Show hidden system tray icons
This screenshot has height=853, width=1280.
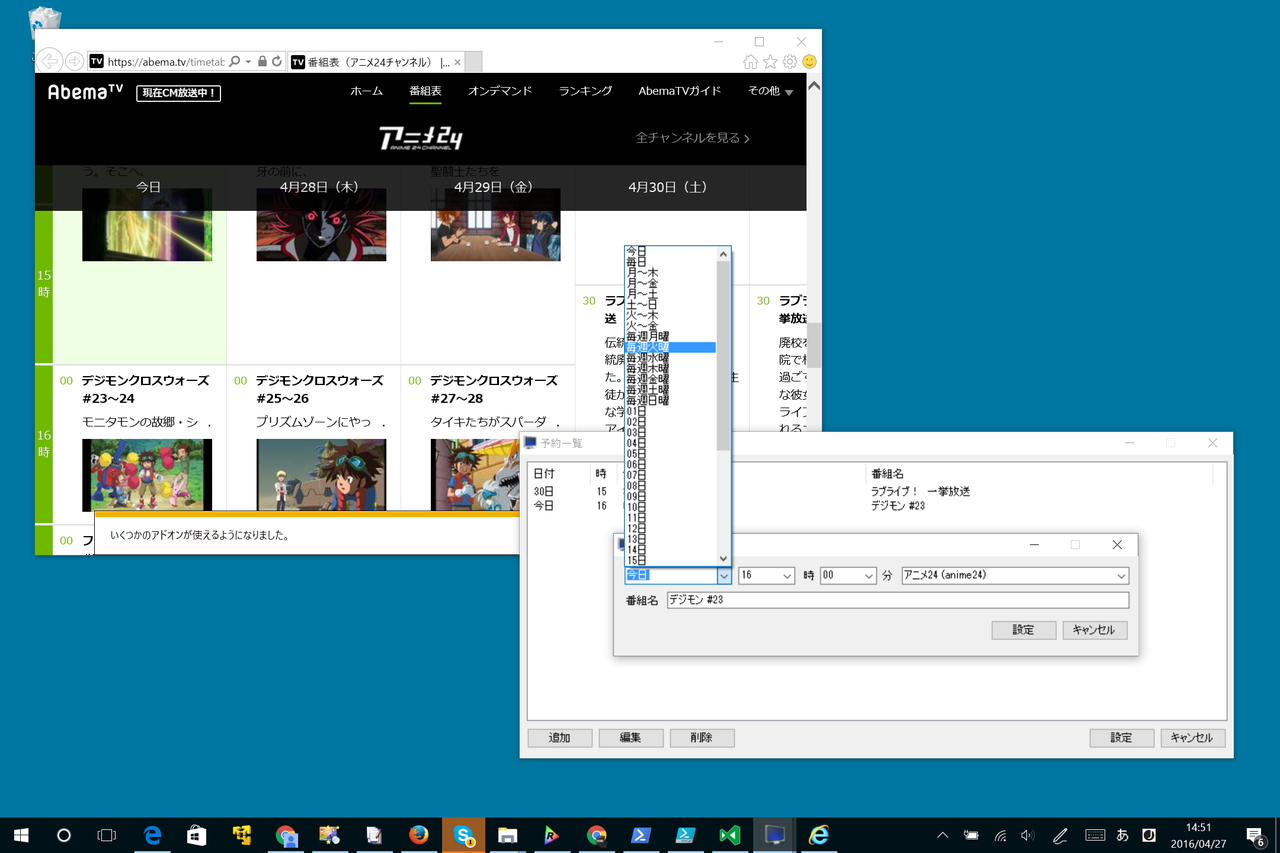pyautogui.click(x=942, y=835)
